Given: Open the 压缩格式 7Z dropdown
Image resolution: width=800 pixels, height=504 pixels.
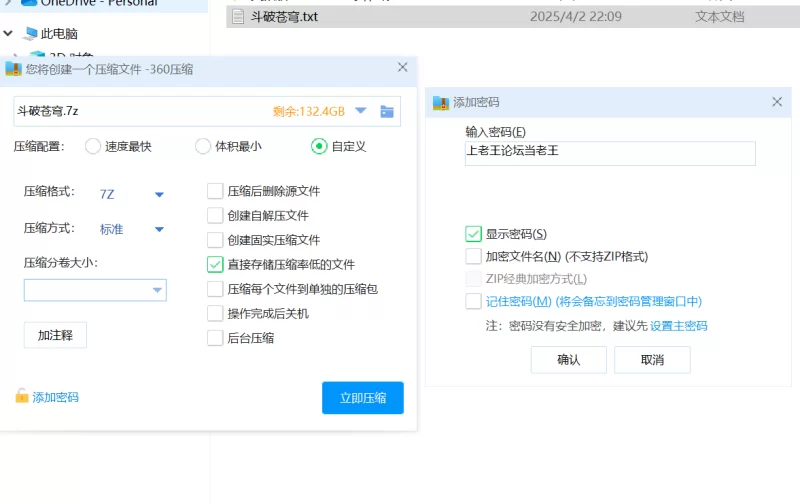Looking at the screenshot, I should tap(159, 195).
